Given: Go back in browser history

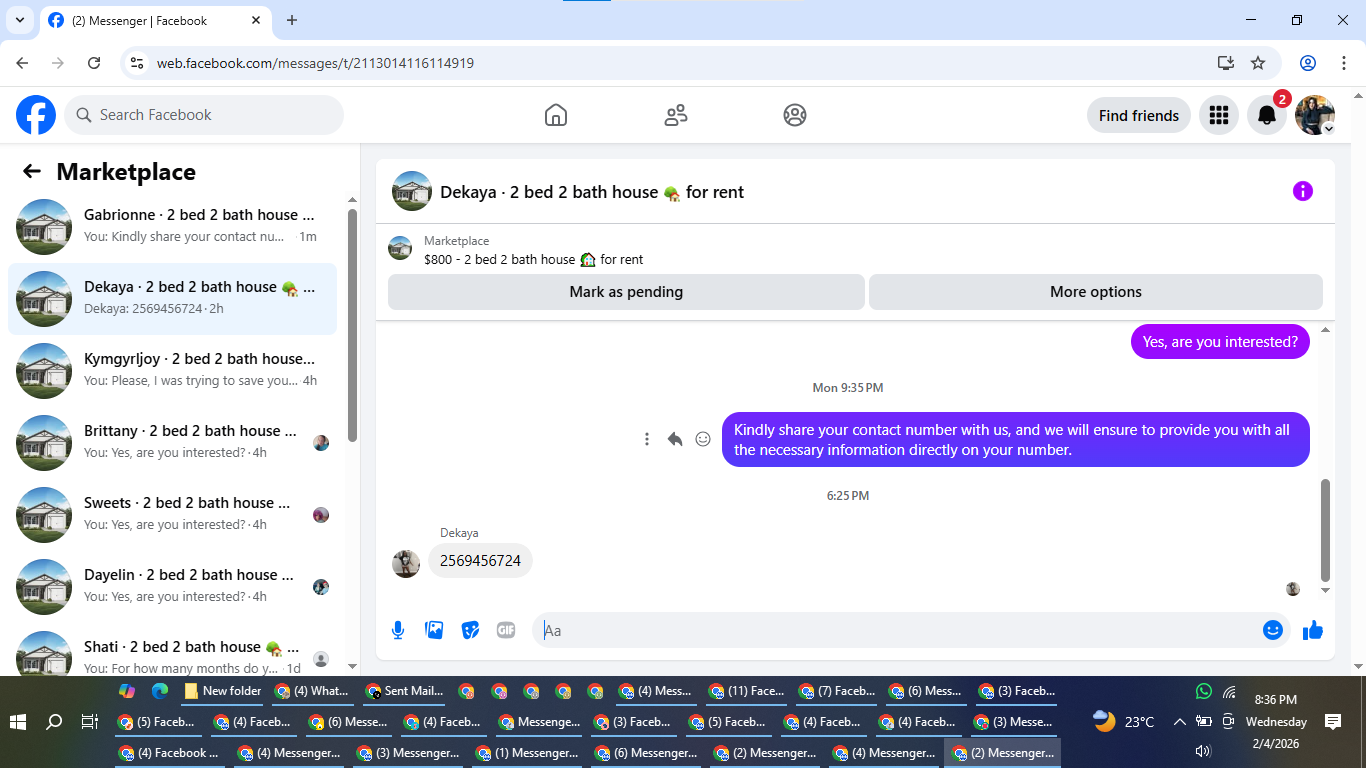Looking at the screenshot, I should click(22, 63).
